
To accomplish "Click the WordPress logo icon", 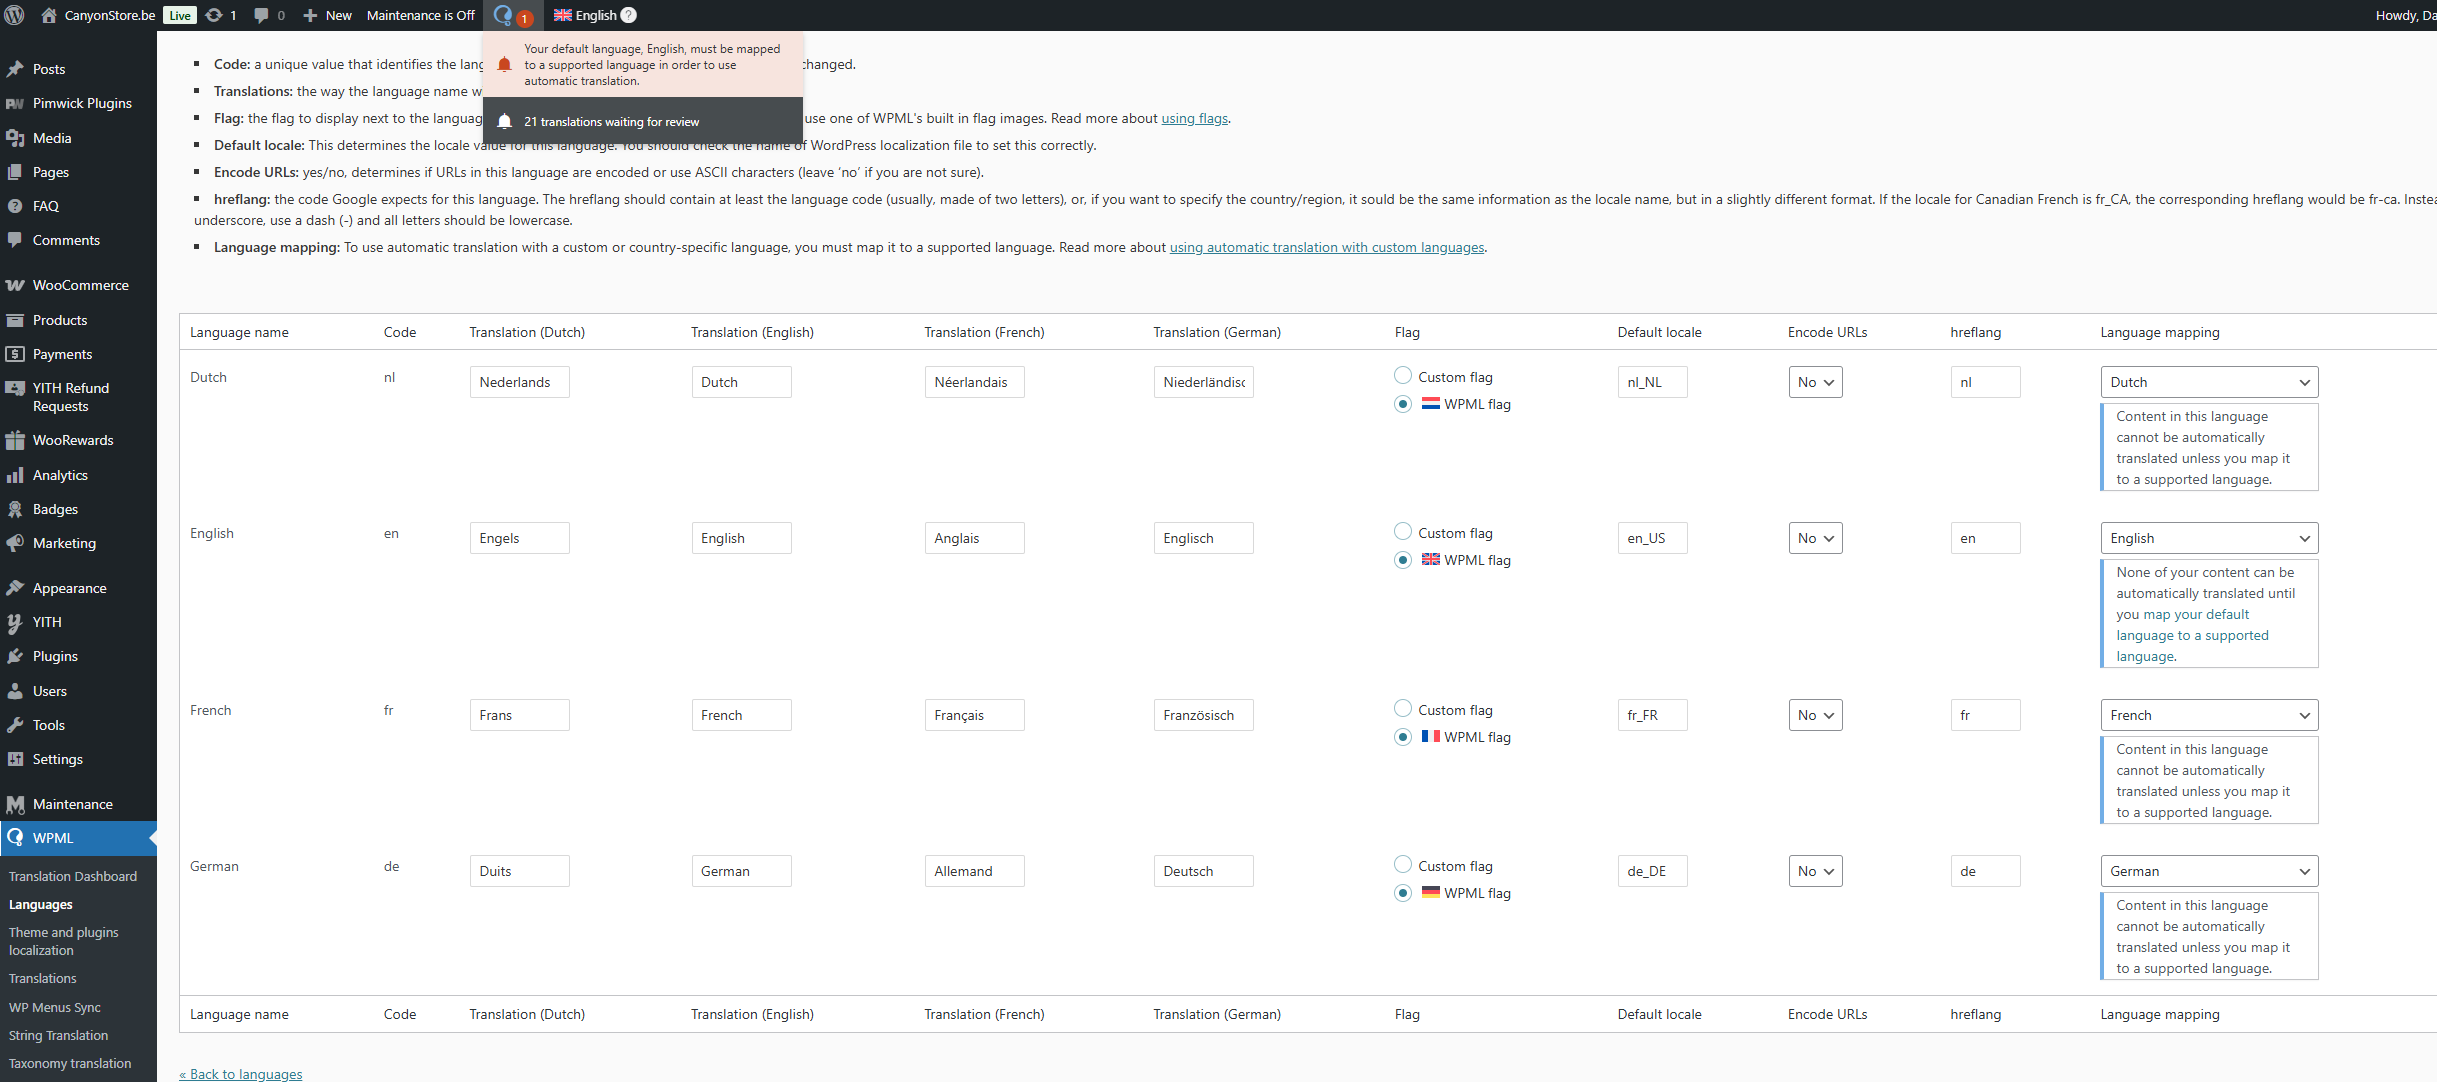I will pos(14,15).
